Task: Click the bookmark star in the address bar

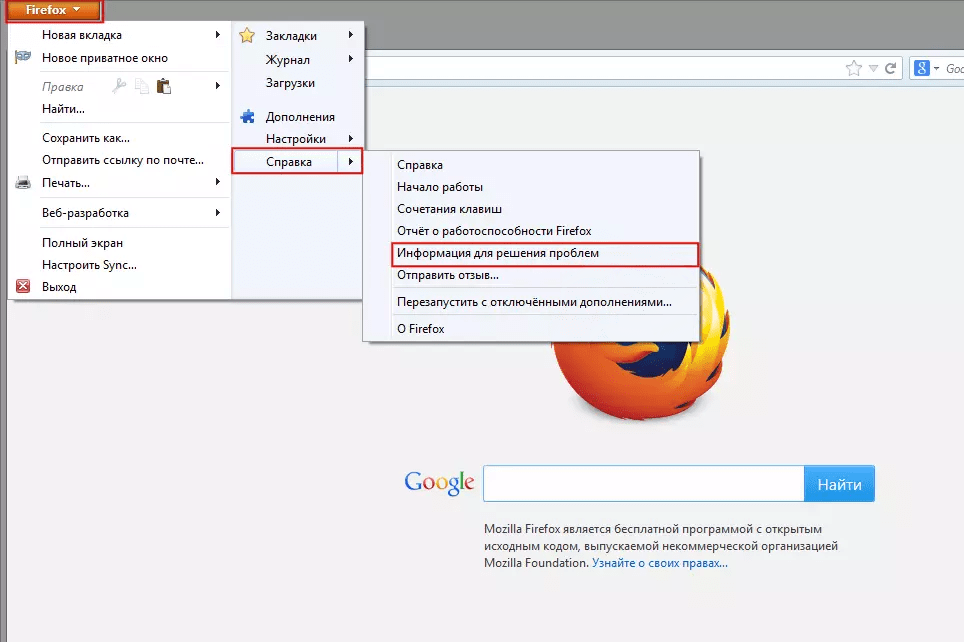Action: tap(853, 68)
